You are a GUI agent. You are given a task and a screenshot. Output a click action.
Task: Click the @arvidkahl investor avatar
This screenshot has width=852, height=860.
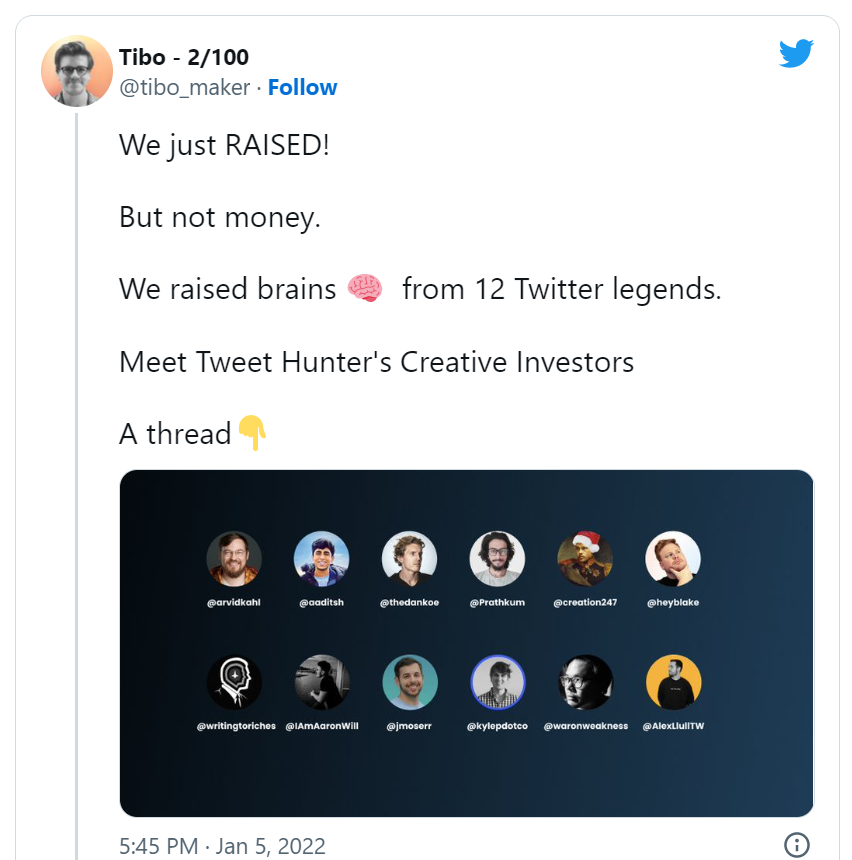tap(234, 558)
